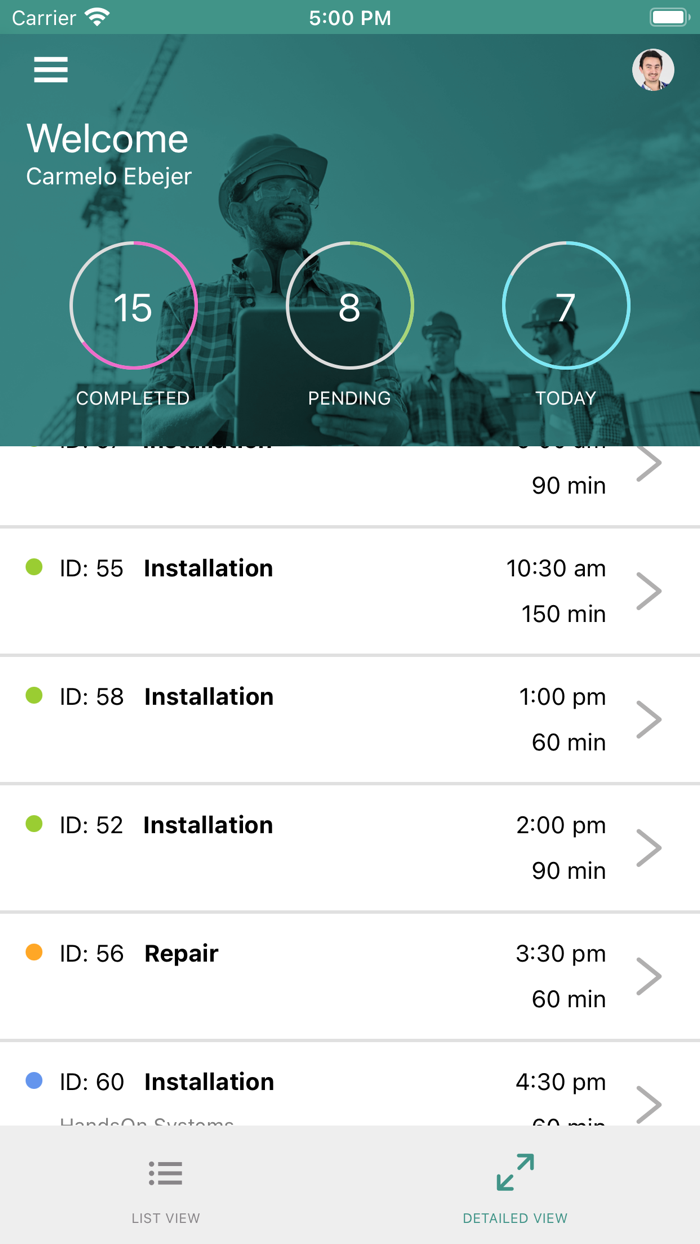Click the TODAY progress ring showing 7
Screen dimensions: 700x1244
point(566,306)
